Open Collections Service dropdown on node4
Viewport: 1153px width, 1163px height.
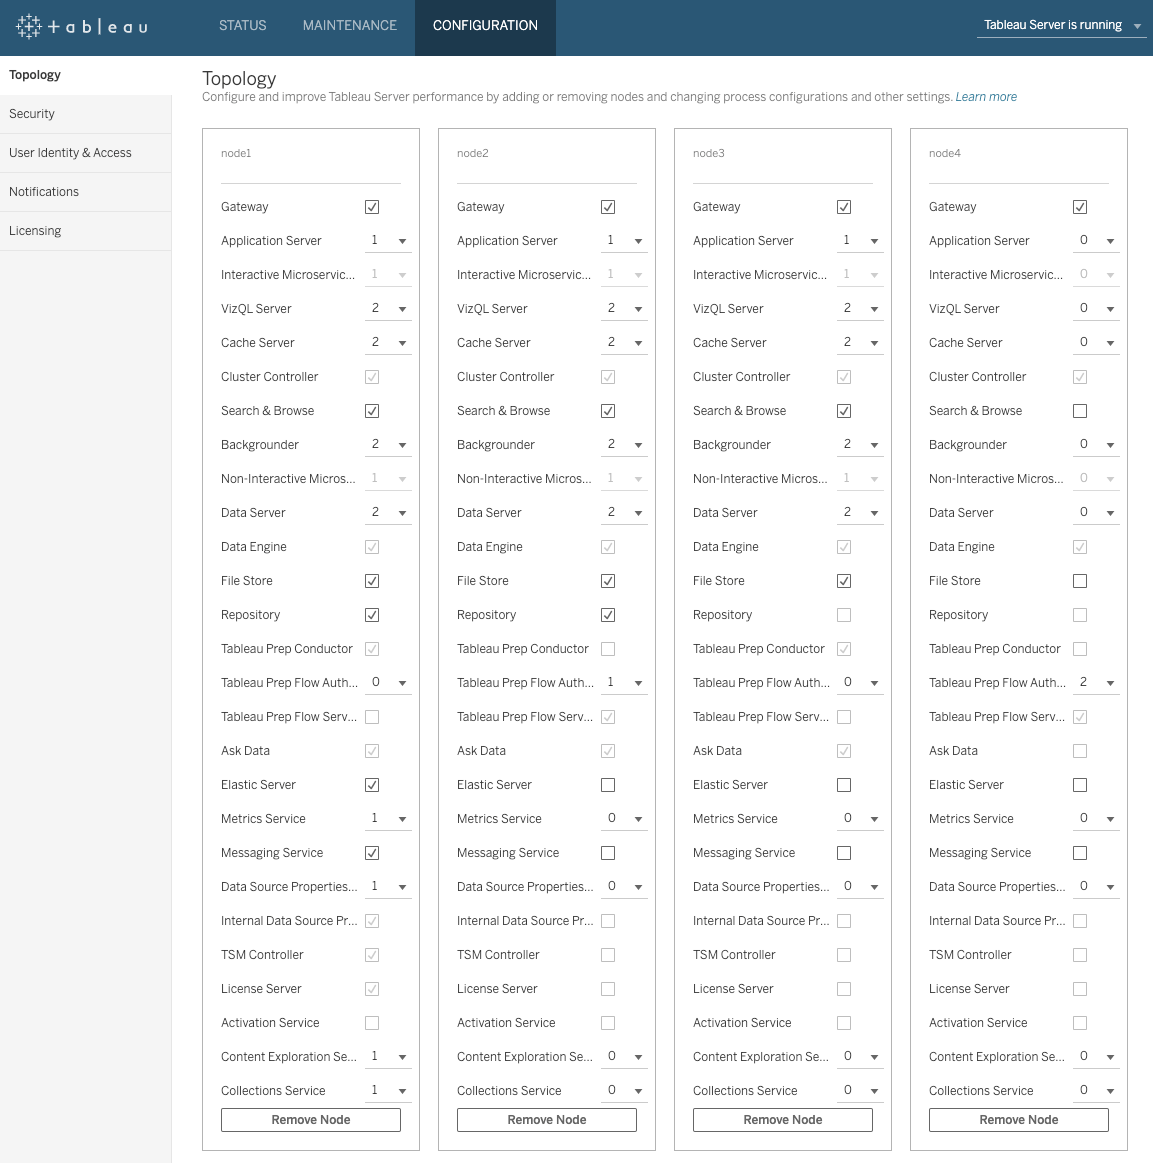point(1096,1090)
